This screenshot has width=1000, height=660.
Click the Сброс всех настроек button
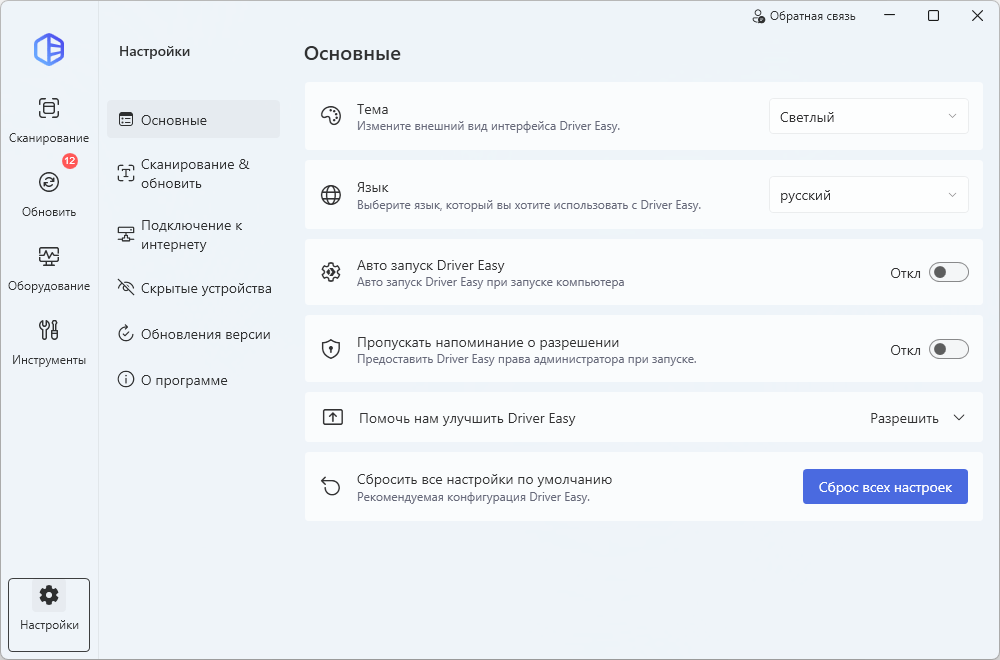tap(885, 487)
